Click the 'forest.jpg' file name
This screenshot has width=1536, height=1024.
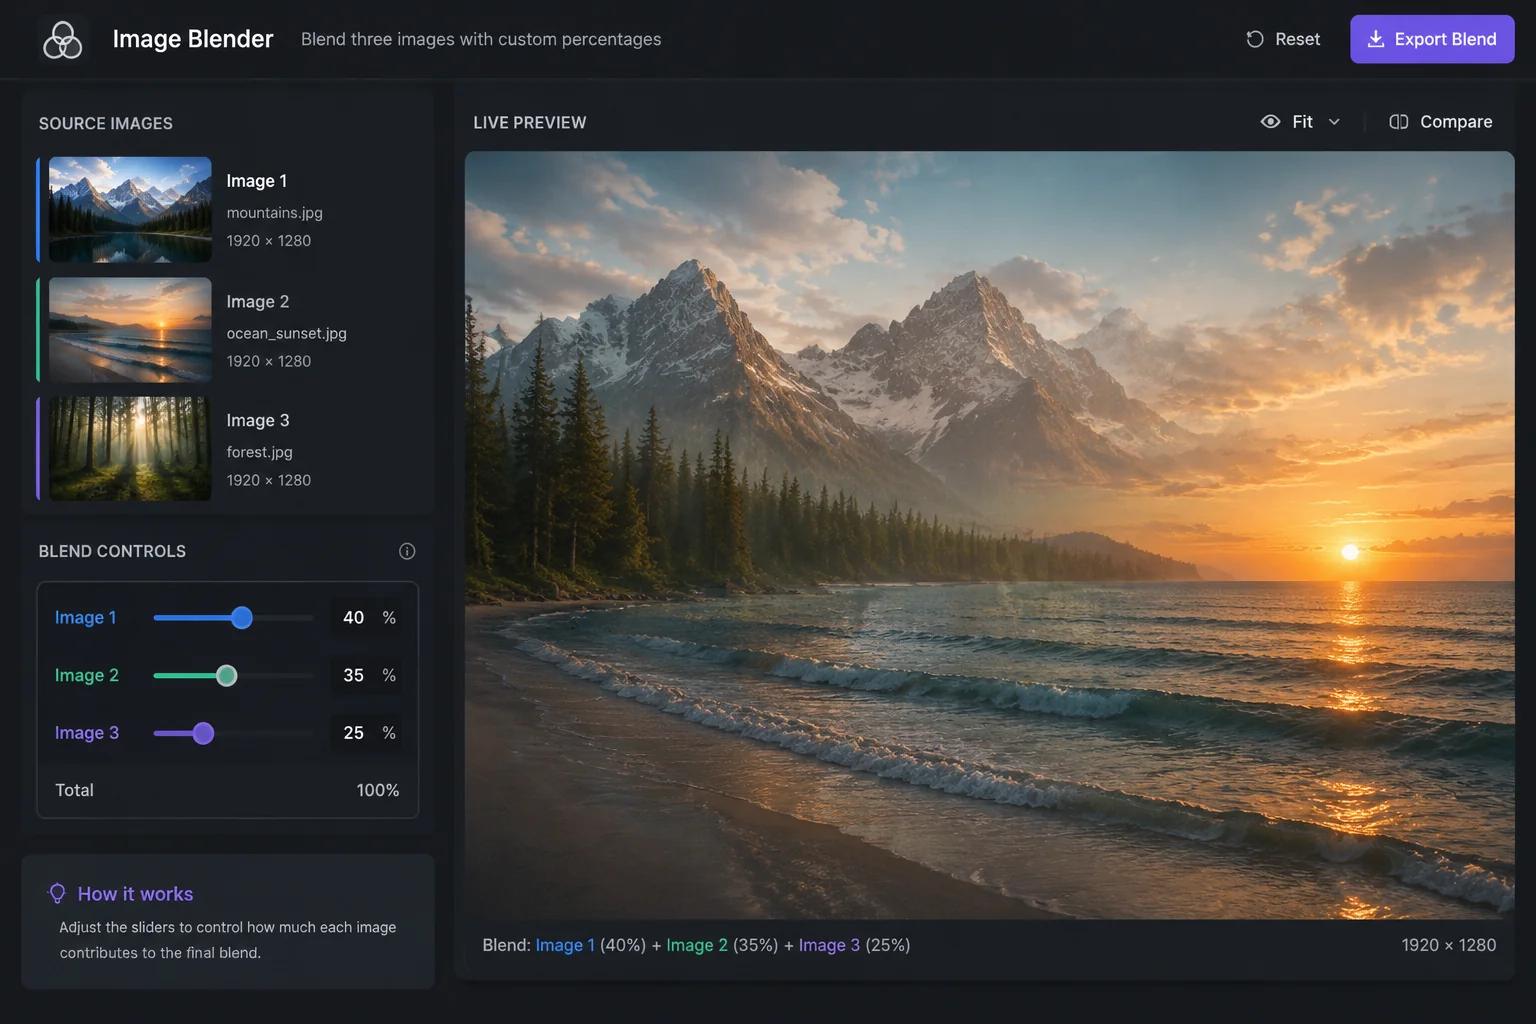tap(259, 453)
